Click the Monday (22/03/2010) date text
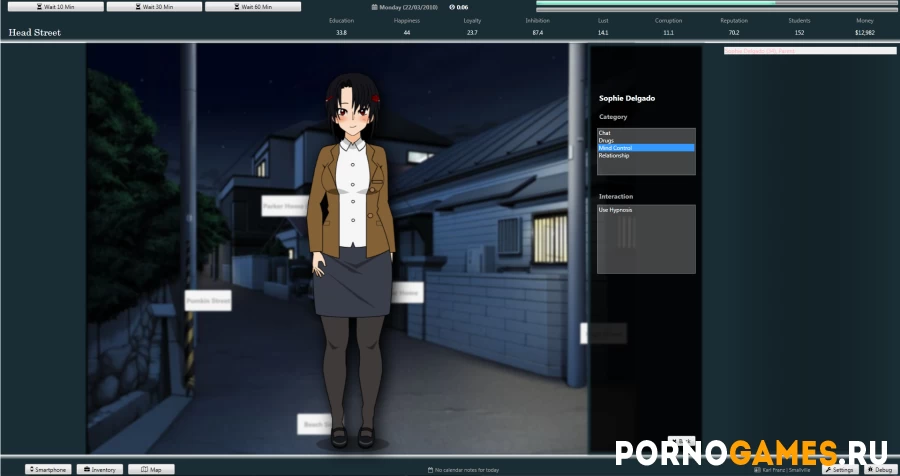This screenshot has height=476, width=900. coord(408,7)
